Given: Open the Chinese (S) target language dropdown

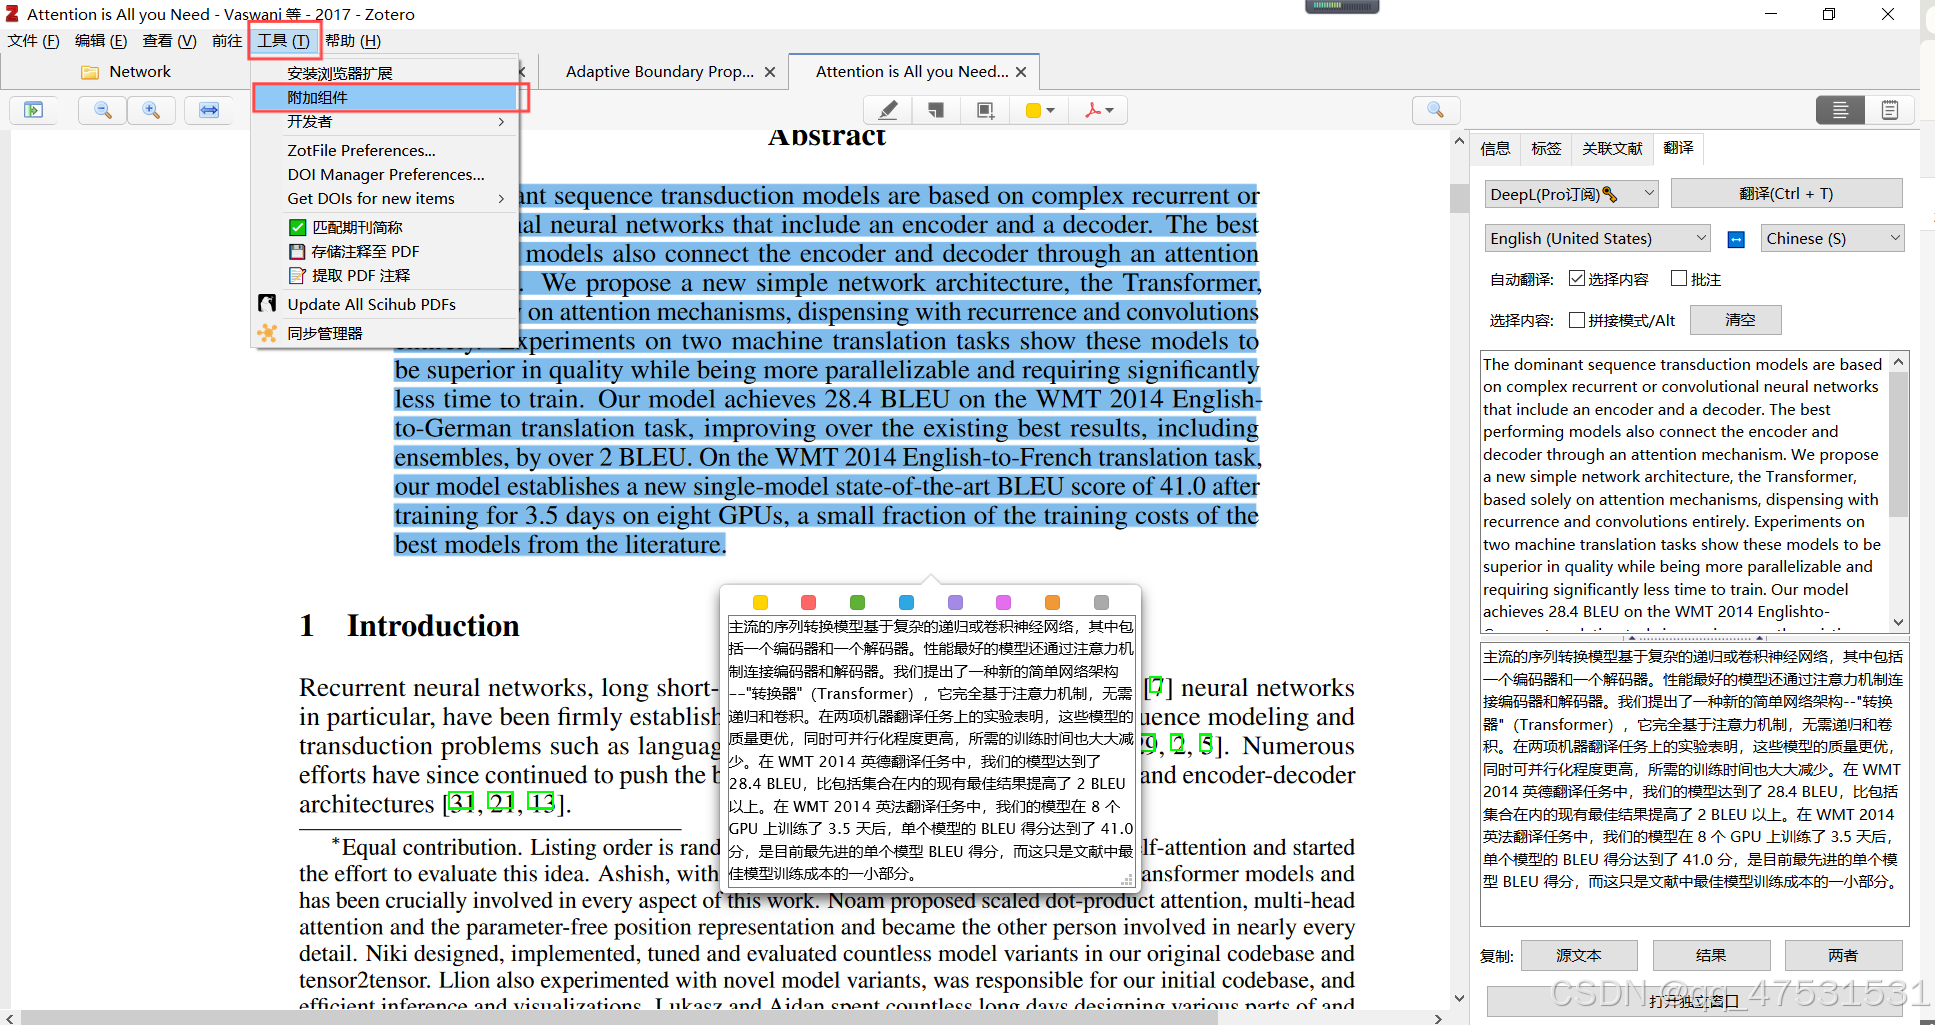Looking at the screenshot, I should 1832,238.
